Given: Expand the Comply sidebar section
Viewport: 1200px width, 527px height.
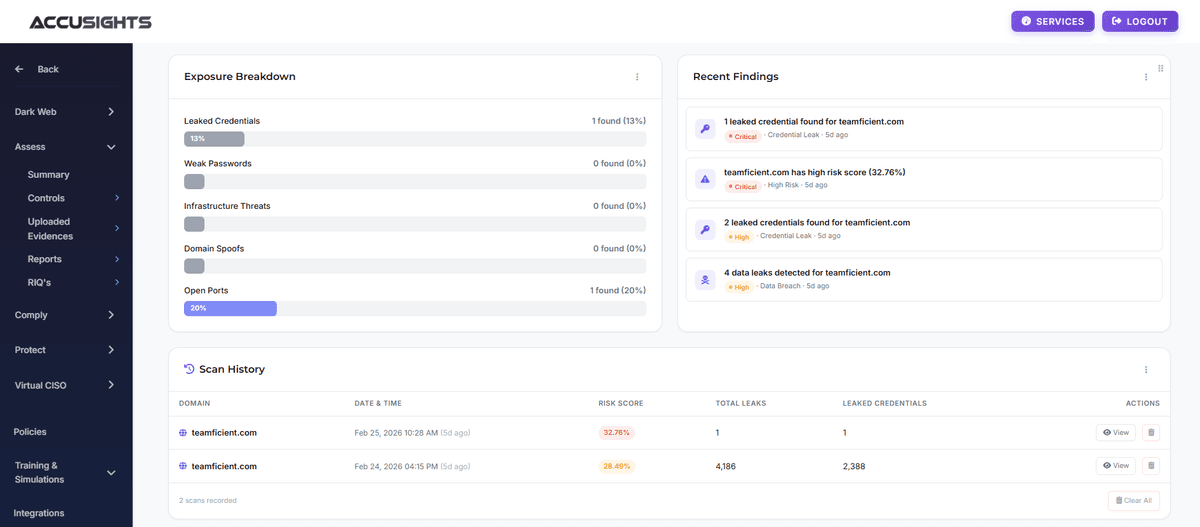Looking at the screenshot, I should [x=111, y=315].
